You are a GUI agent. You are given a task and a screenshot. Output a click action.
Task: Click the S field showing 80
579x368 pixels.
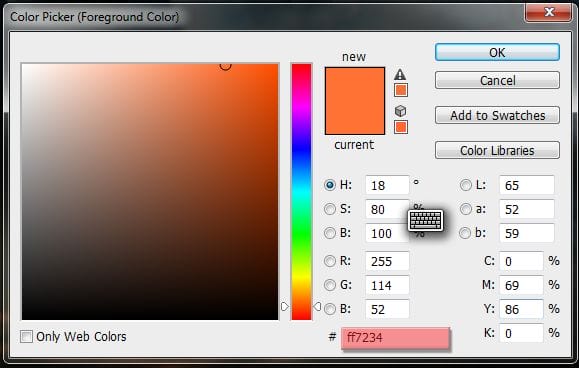pyautogui.click(x=387, y=209)
